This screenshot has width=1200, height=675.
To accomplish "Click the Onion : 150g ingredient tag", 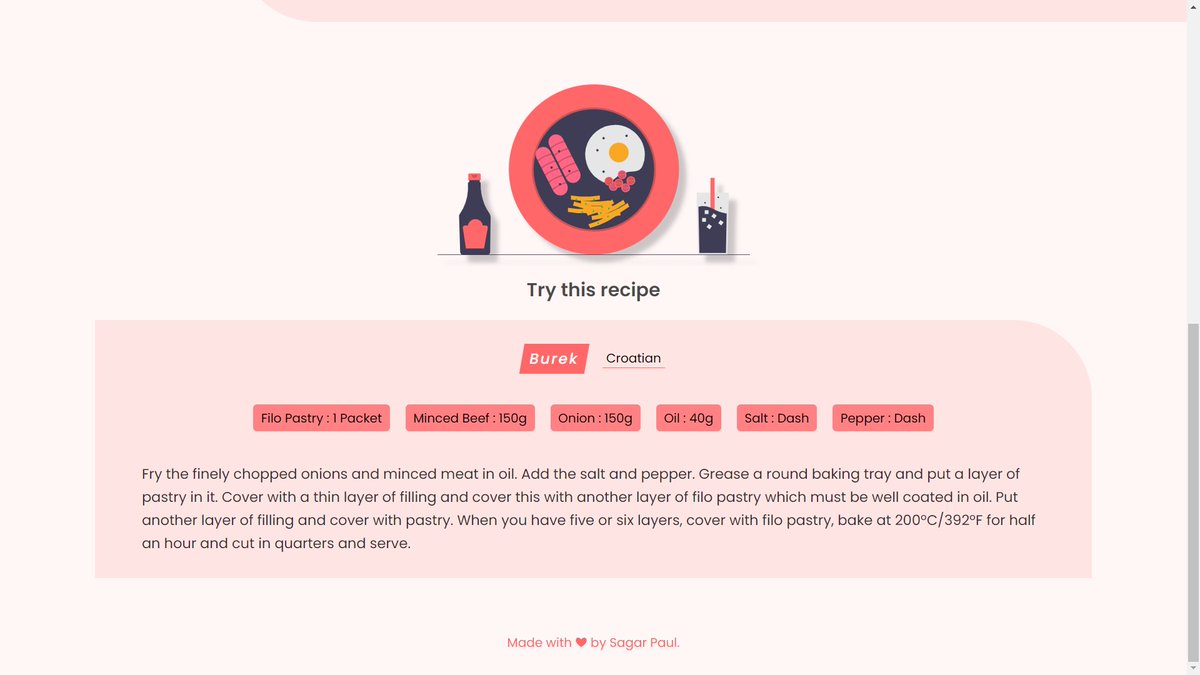I will [x=595, y=418].
